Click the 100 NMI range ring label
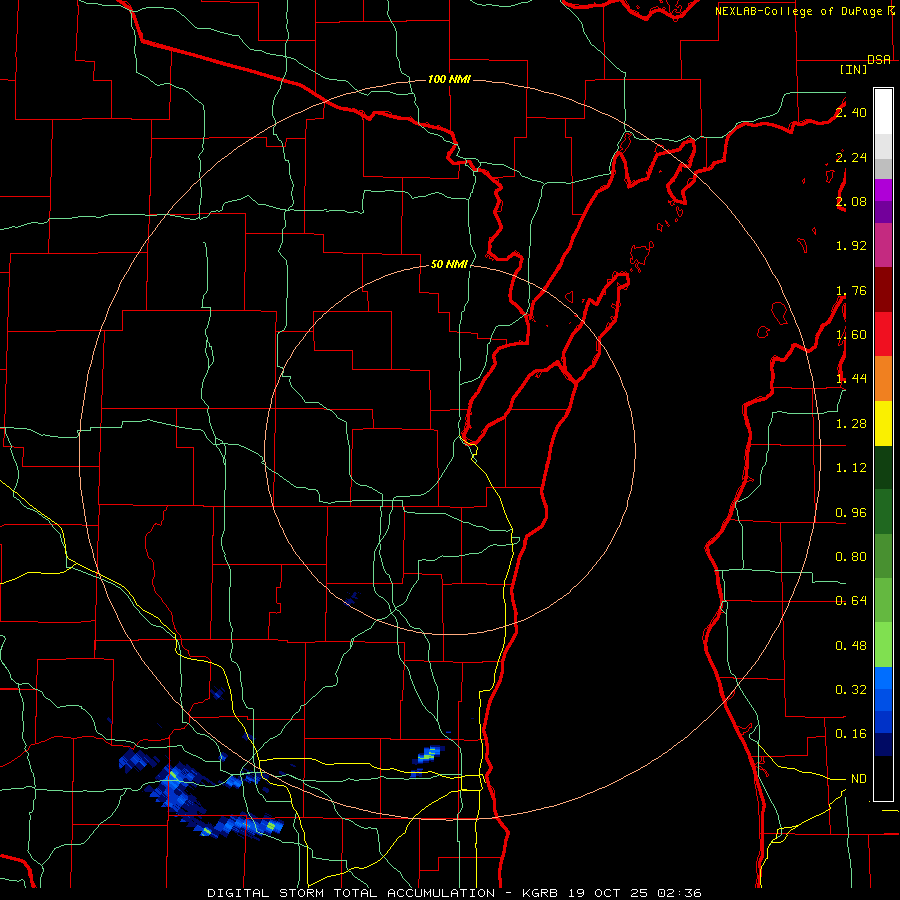This screenshot has height=900, width=900. tap(449, 79)
